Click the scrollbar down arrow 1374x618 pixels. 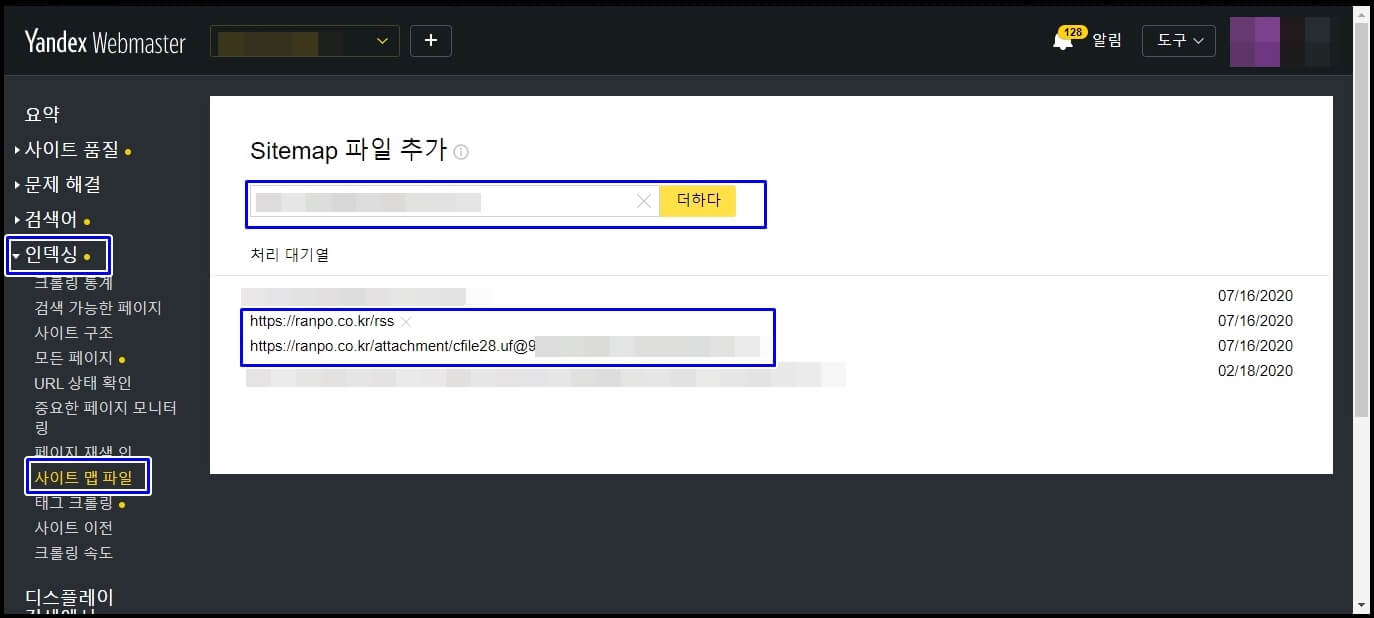1361,604
